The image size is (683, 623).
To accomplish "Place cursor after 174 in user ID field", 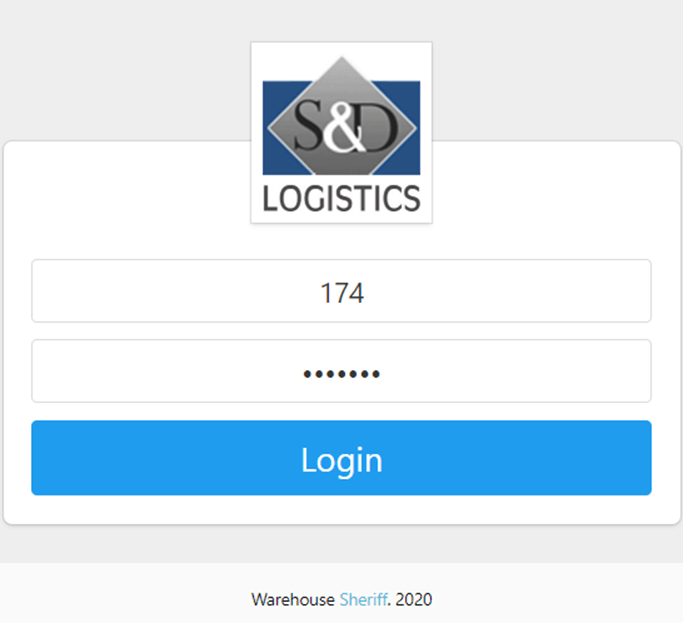I will pos(365,293).
